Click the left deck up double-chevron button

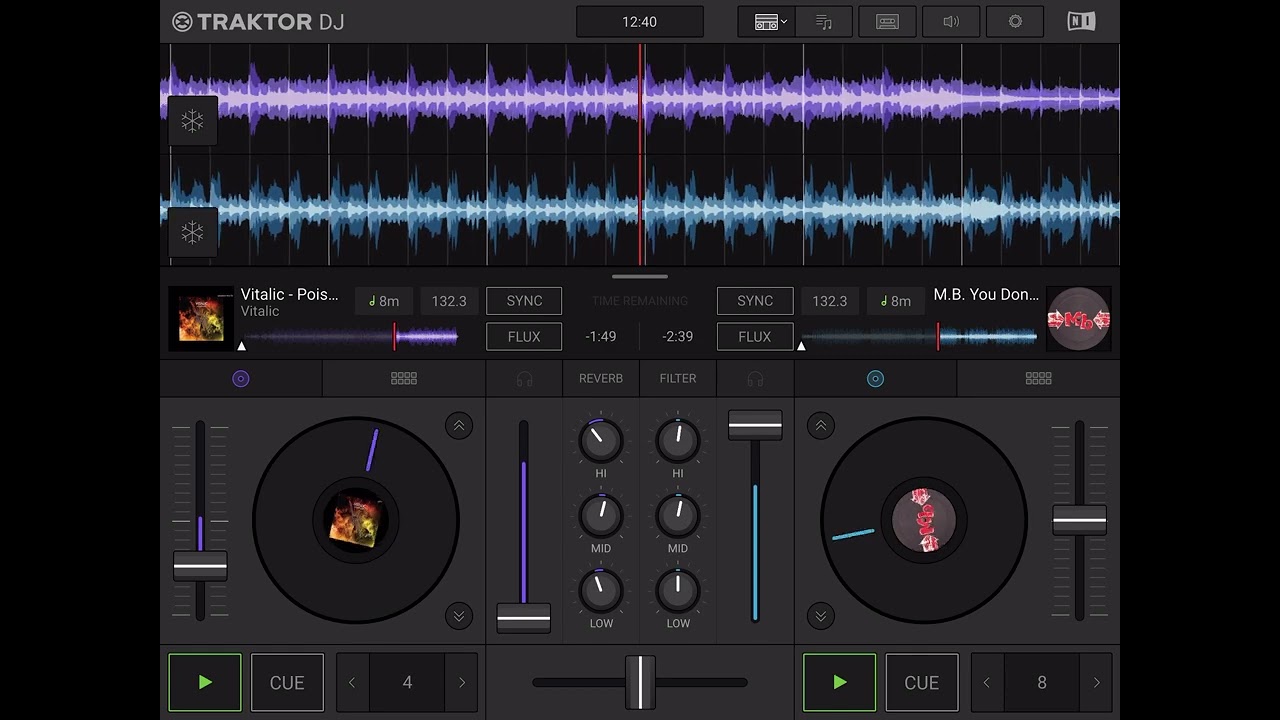[459, 426]
